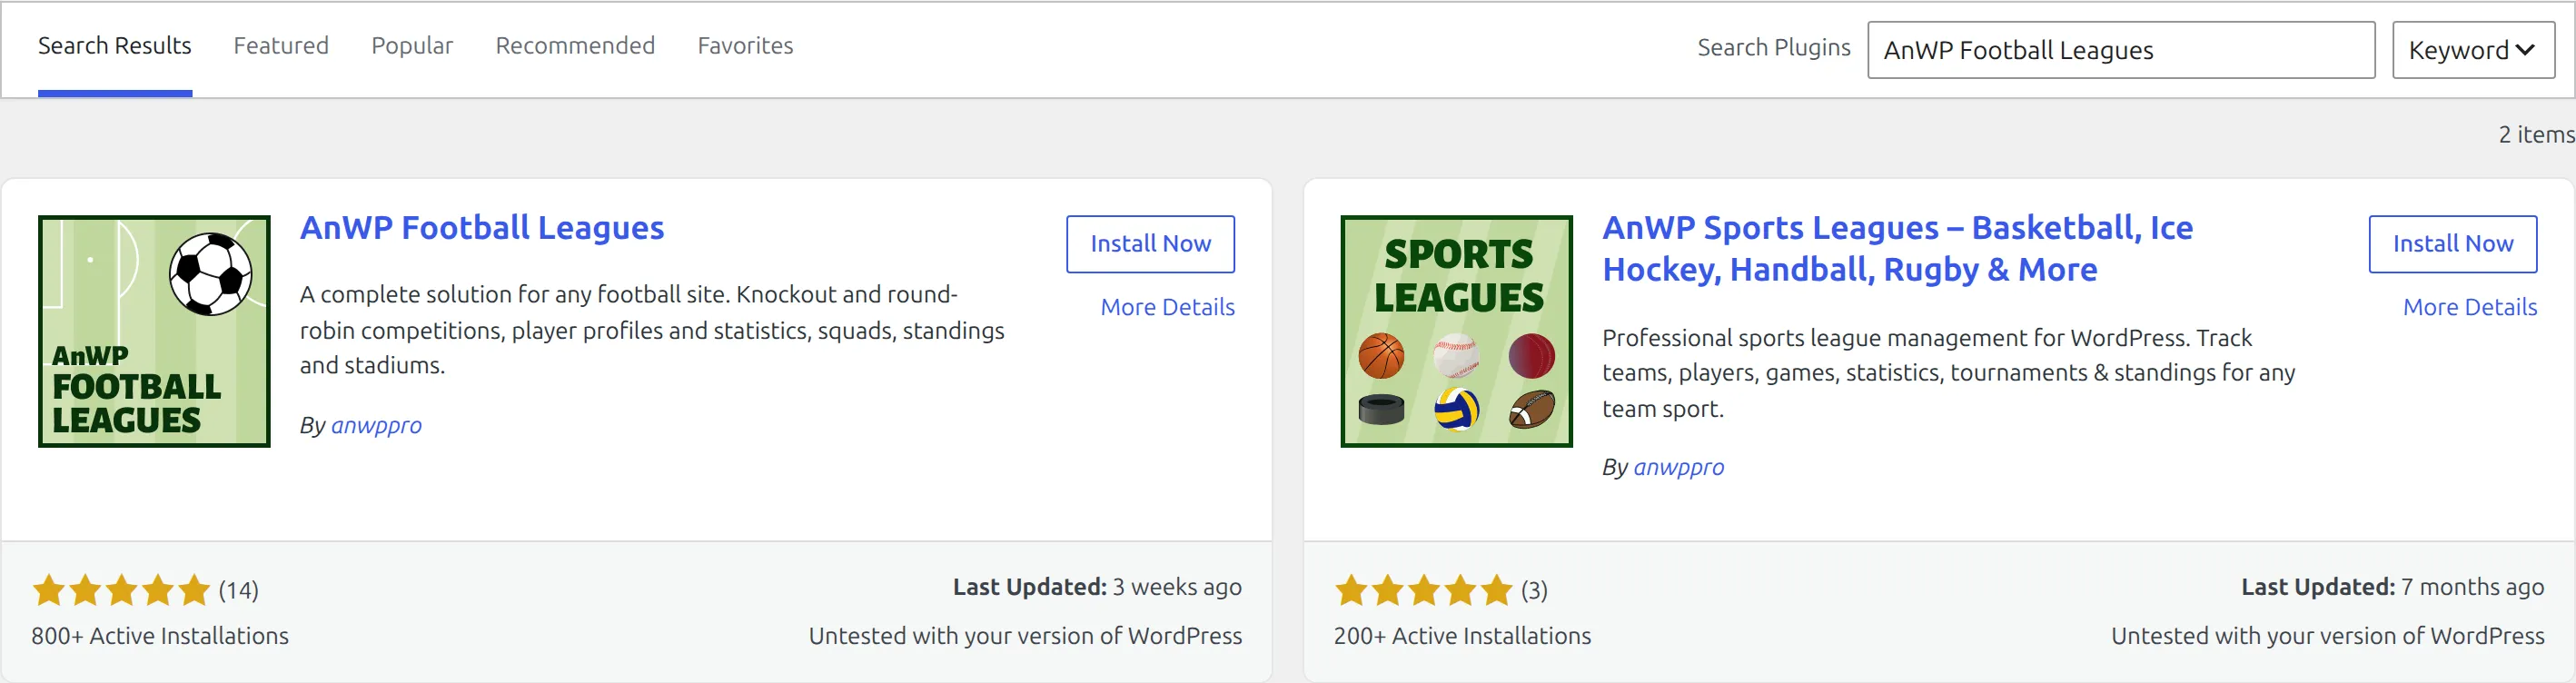
Task: Visit anwppro author link under Football Leagues
Action: pyautogui.click(x=376, y=425)
